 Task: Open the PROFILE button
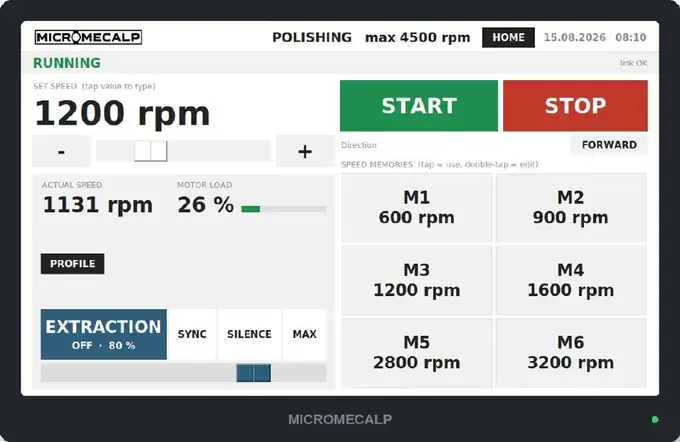click(x=72, y=264)
